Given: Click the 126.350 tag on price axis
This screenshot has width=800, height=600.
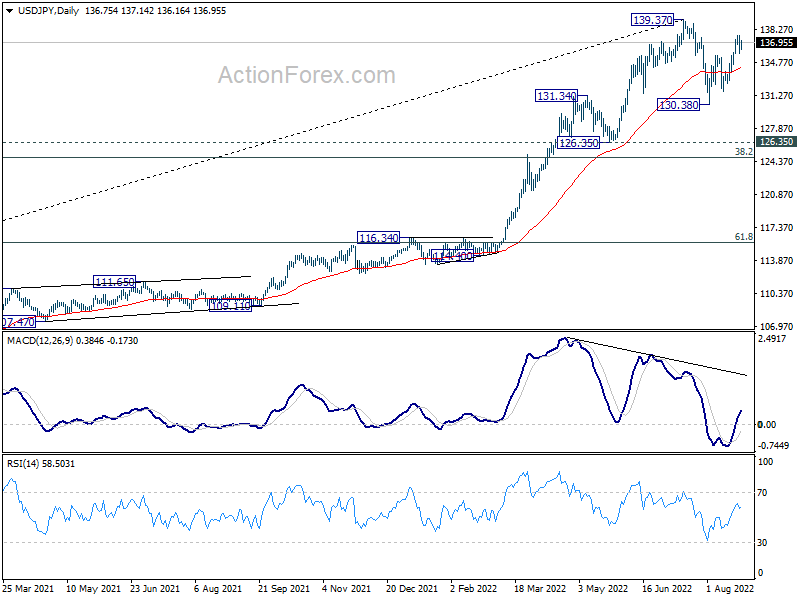Looking at the screenshot, I should pyautogui.click(x=776, y=142).
